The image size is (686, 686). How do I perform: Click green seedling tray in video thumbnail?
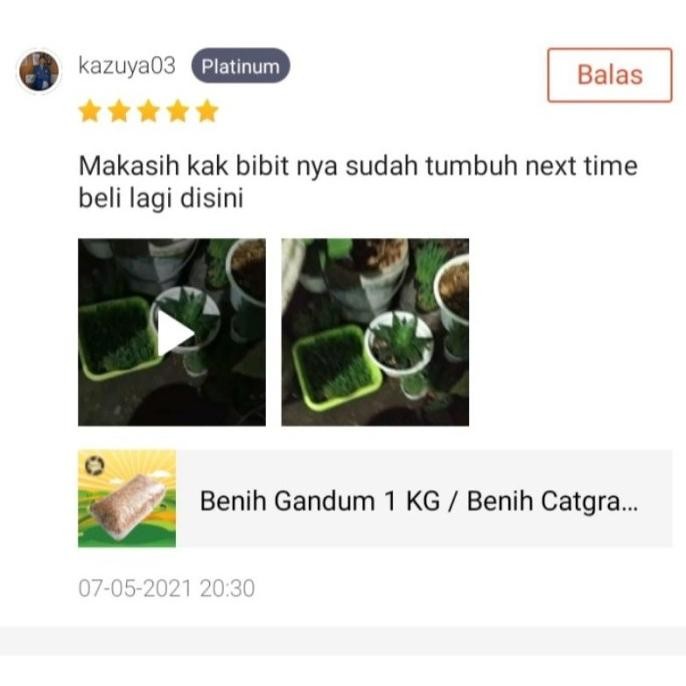pyautogui.click(x=117, y=338)
